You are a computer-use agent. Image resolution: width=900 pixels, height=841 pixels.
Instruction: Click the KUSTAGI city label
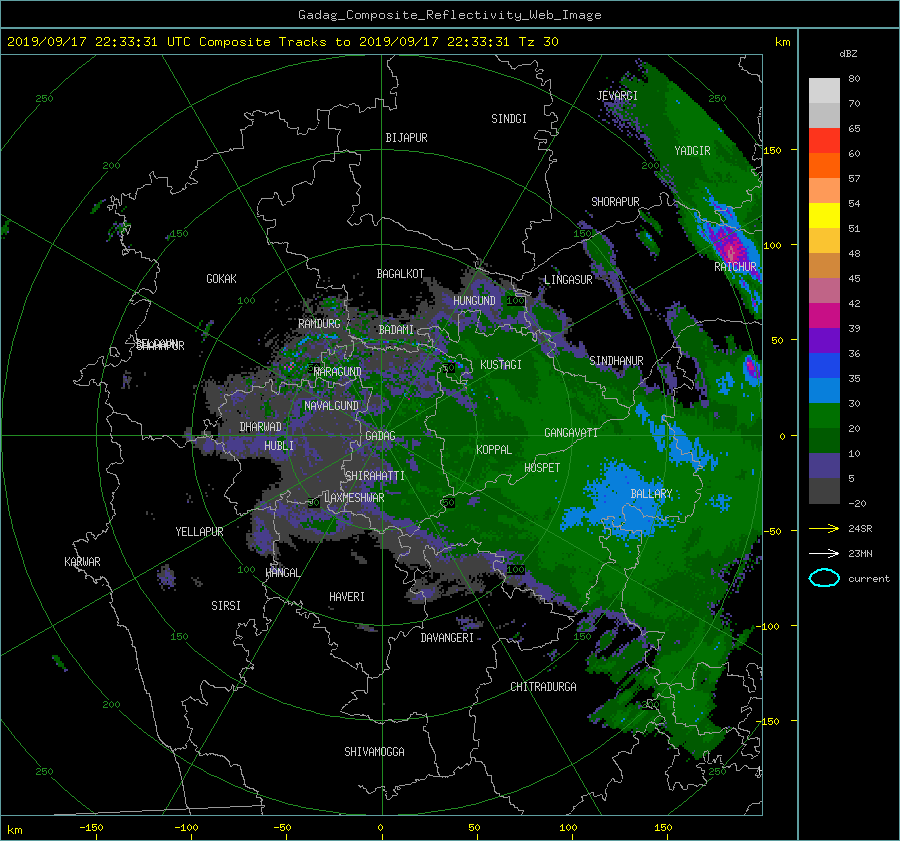click(x=501, y=365)
